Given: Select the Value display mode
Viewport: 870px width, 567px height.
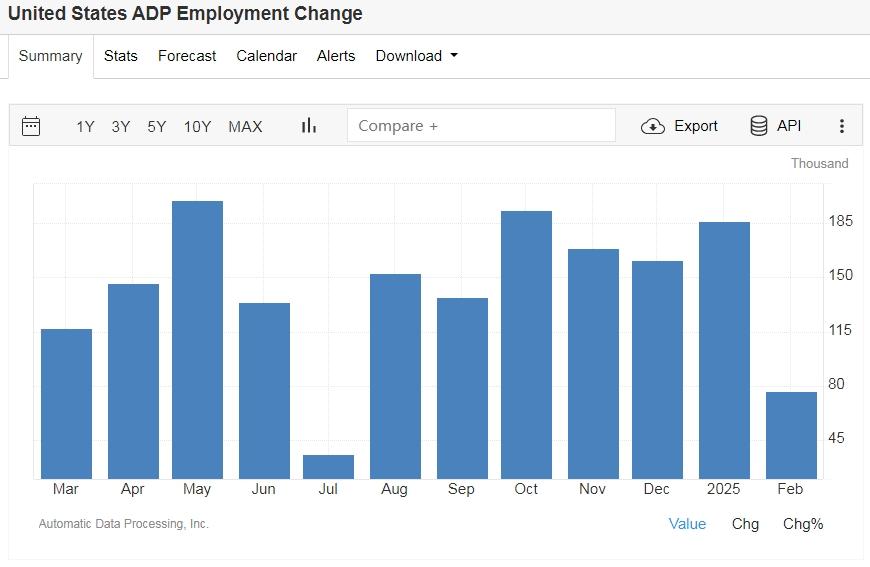Looking at the screenshot, I should tap(687, 524).
